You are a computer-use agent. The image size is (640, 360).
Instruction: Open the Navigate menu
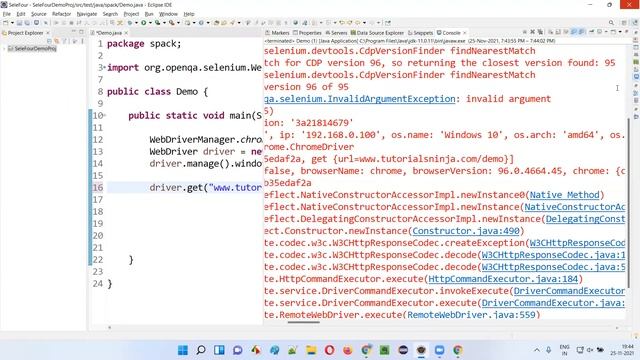87,14
